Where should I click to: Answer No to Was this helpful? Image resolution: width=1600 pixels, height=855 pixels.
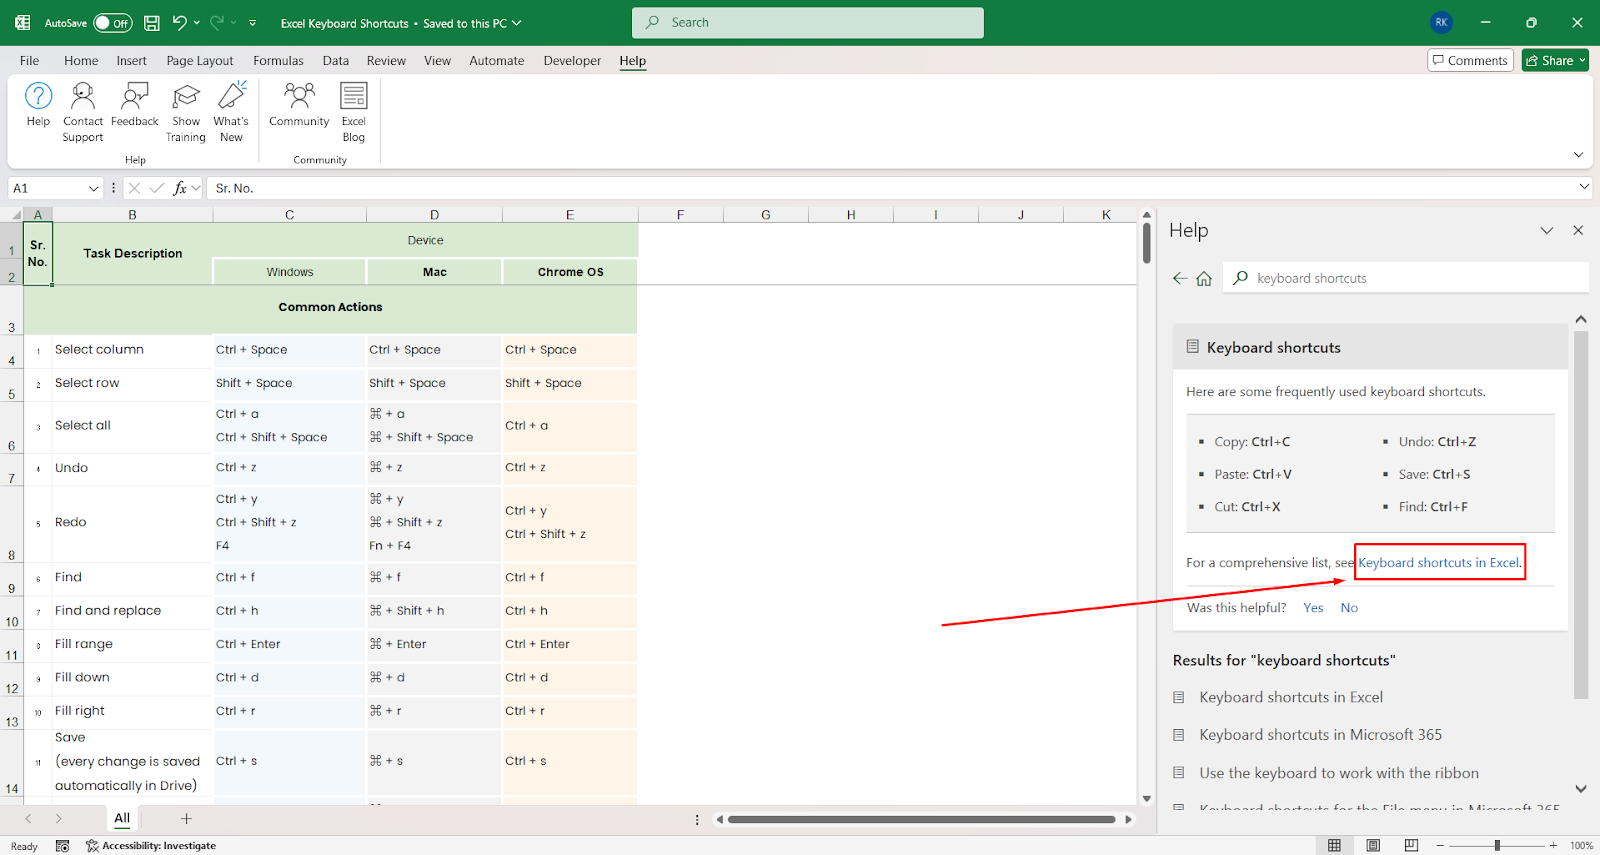click(1349, 607)
